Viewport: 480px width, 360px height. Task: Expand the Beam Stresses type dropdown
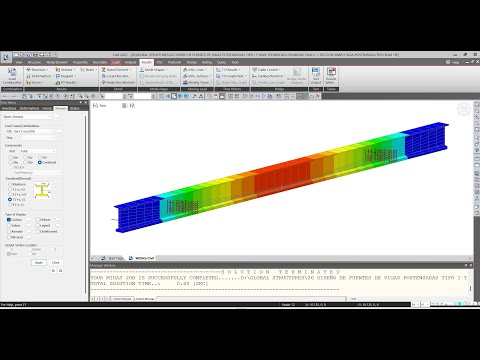point(27,117)
